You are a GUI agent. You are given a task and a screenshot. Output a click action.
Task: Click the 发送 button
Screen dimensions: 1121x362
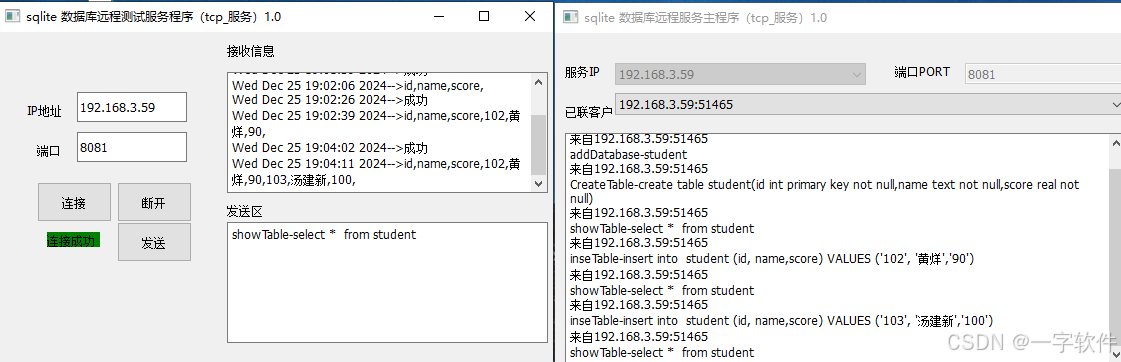(x=154, y=243)
